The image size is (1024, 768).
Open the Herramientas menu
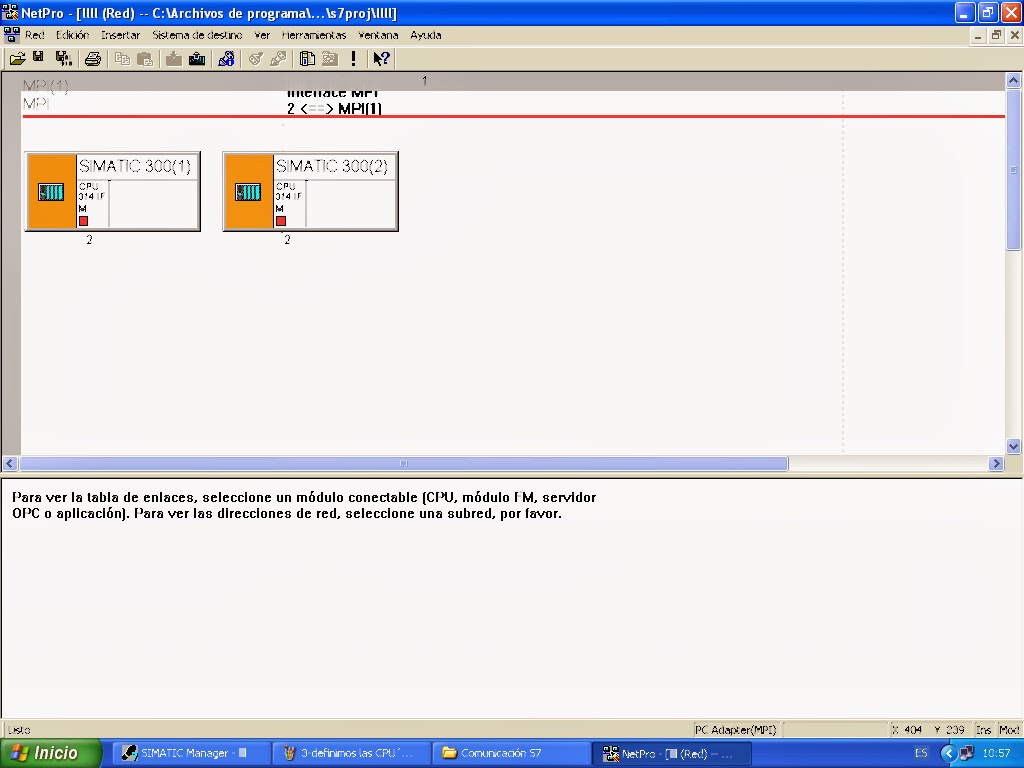point(314,35)
